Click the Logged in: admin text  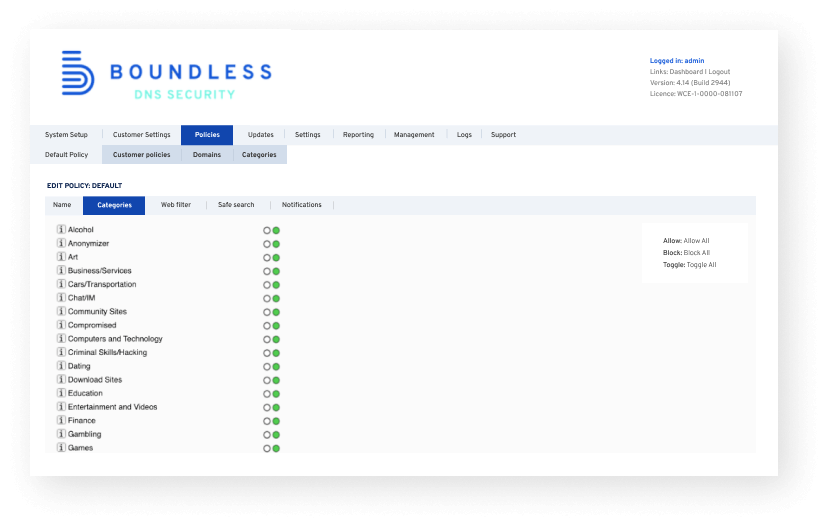coord(677,61)
